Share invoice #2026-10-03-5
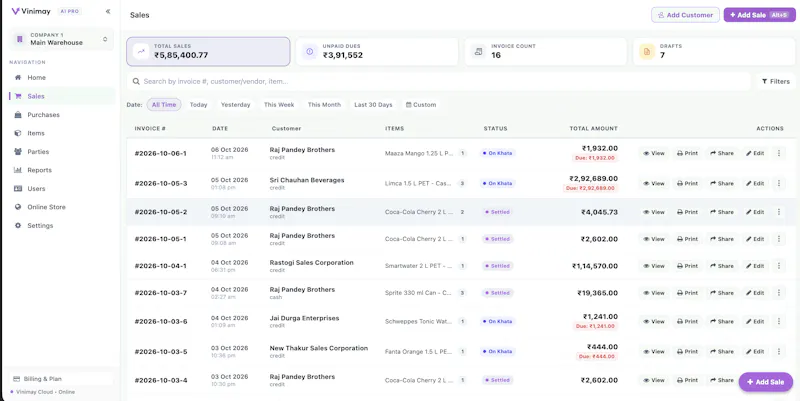 point(721,352)
